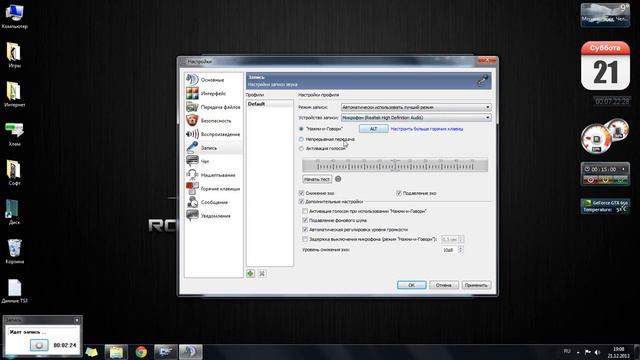Open the Устройство записи dropdown

pos(416,118)
